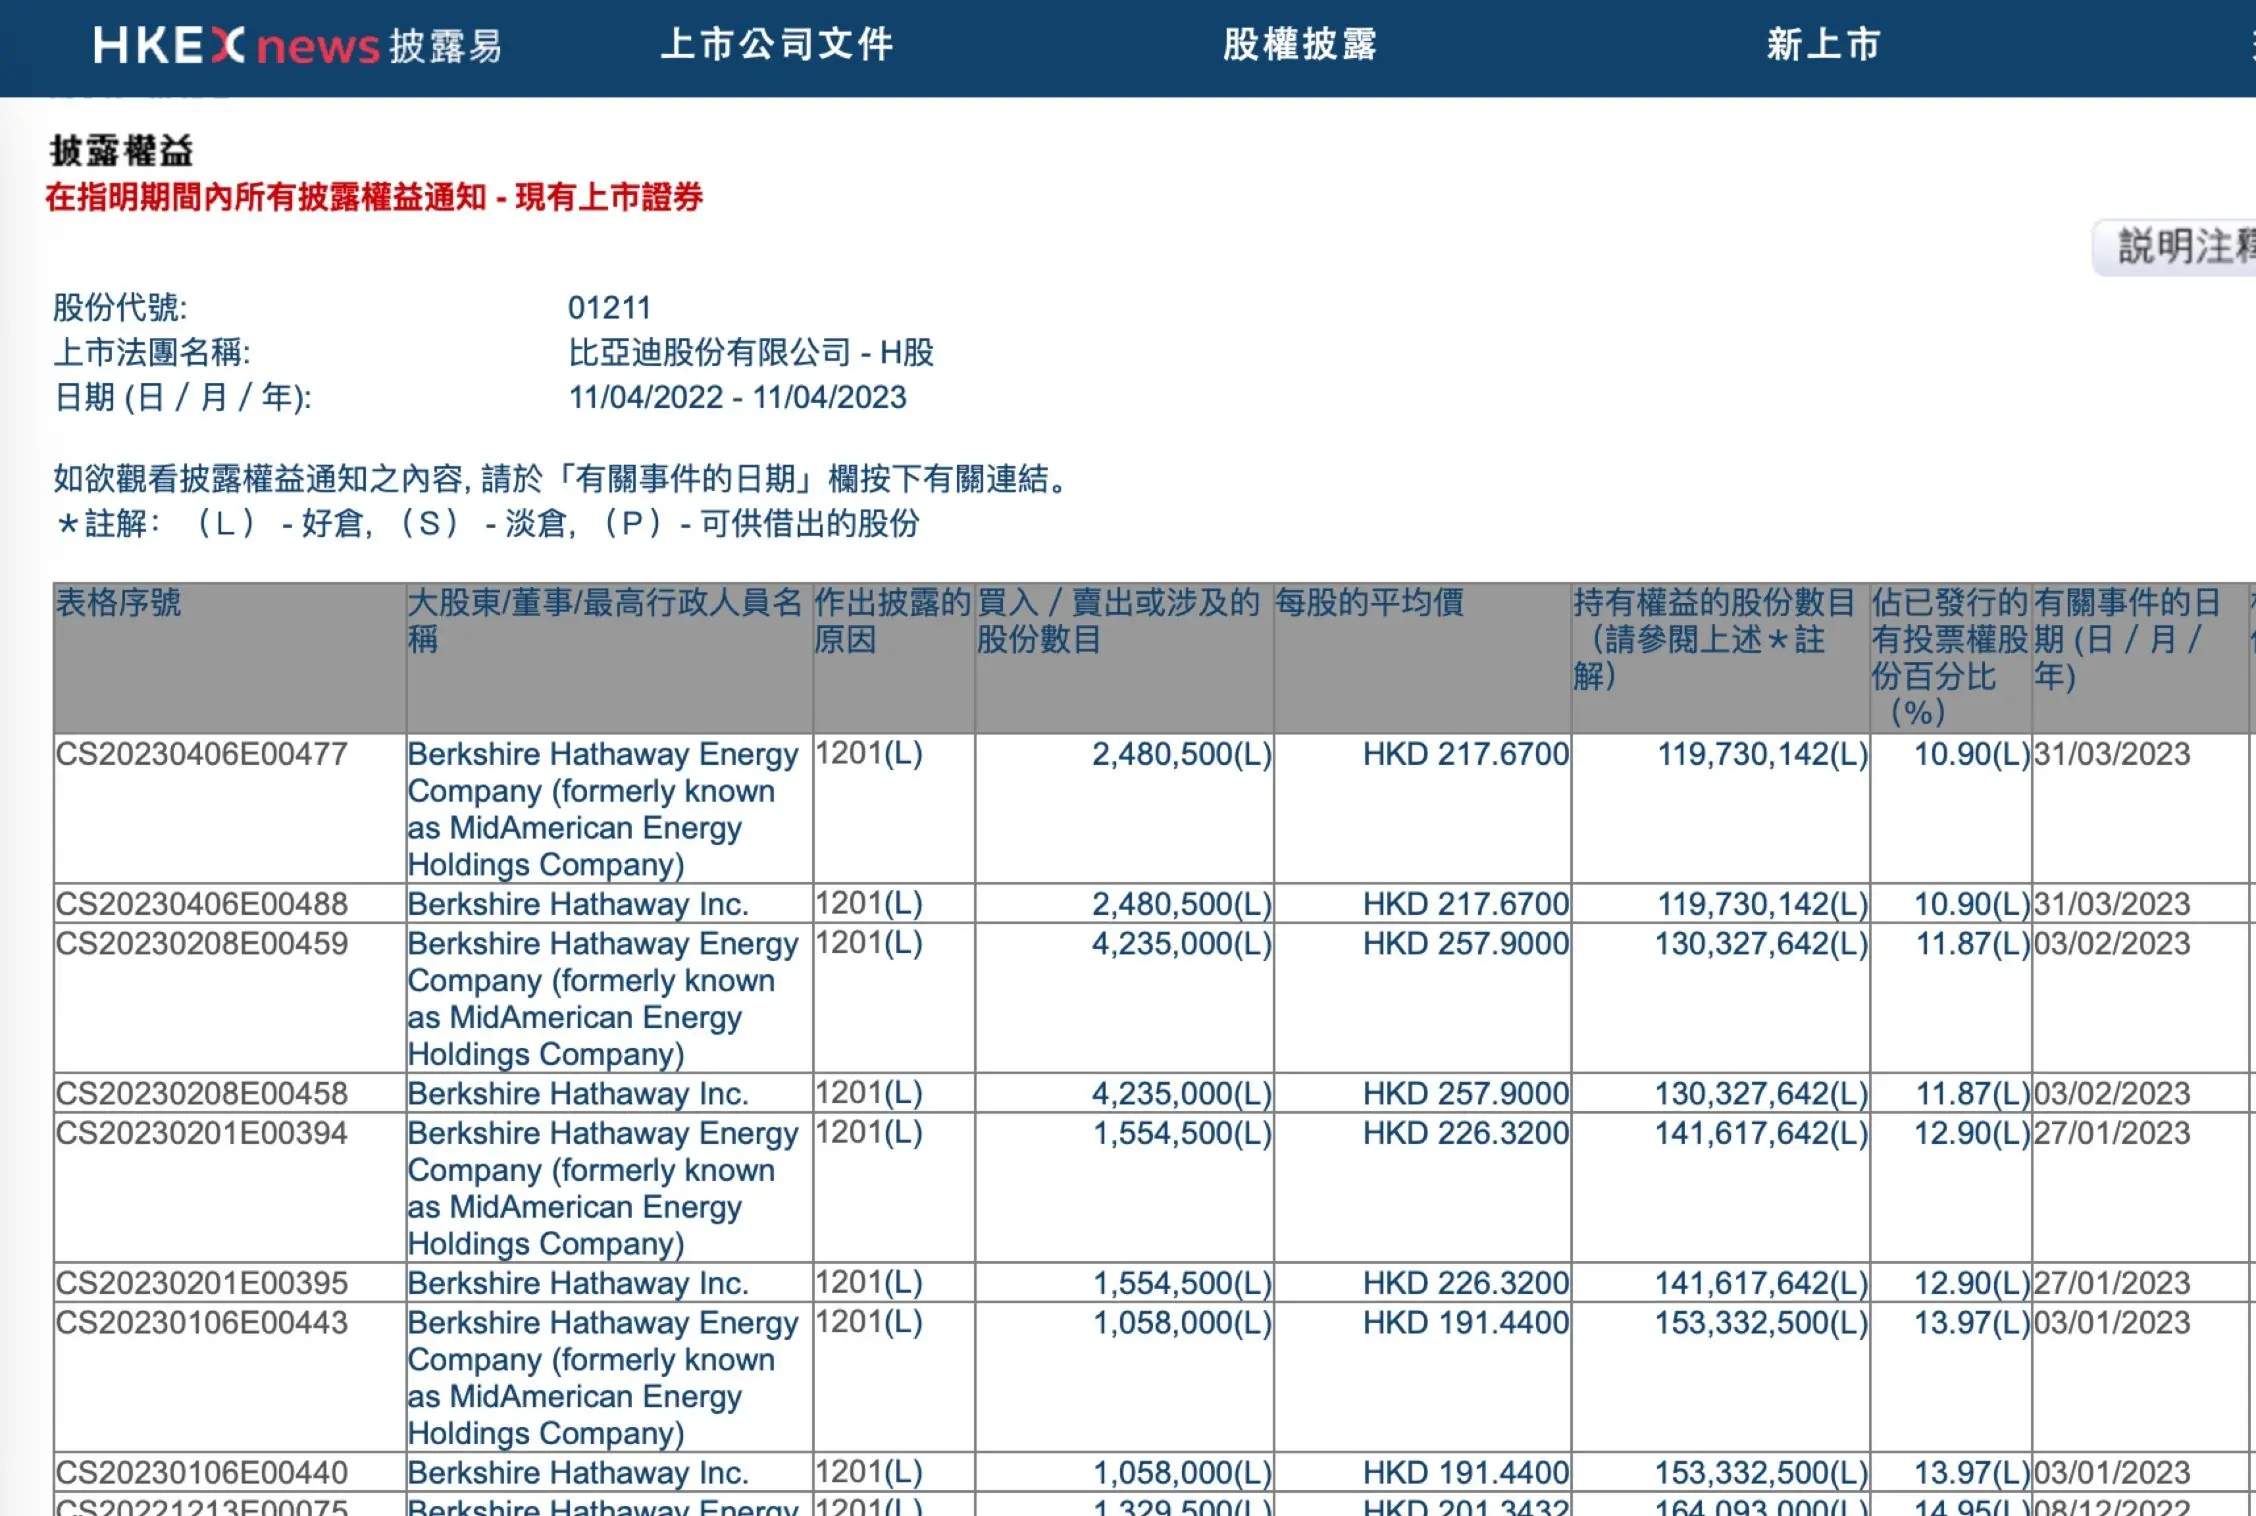
Task: Click average price HKD 226.3200 in CS20230201E00395 row
Action: 1466,1283
